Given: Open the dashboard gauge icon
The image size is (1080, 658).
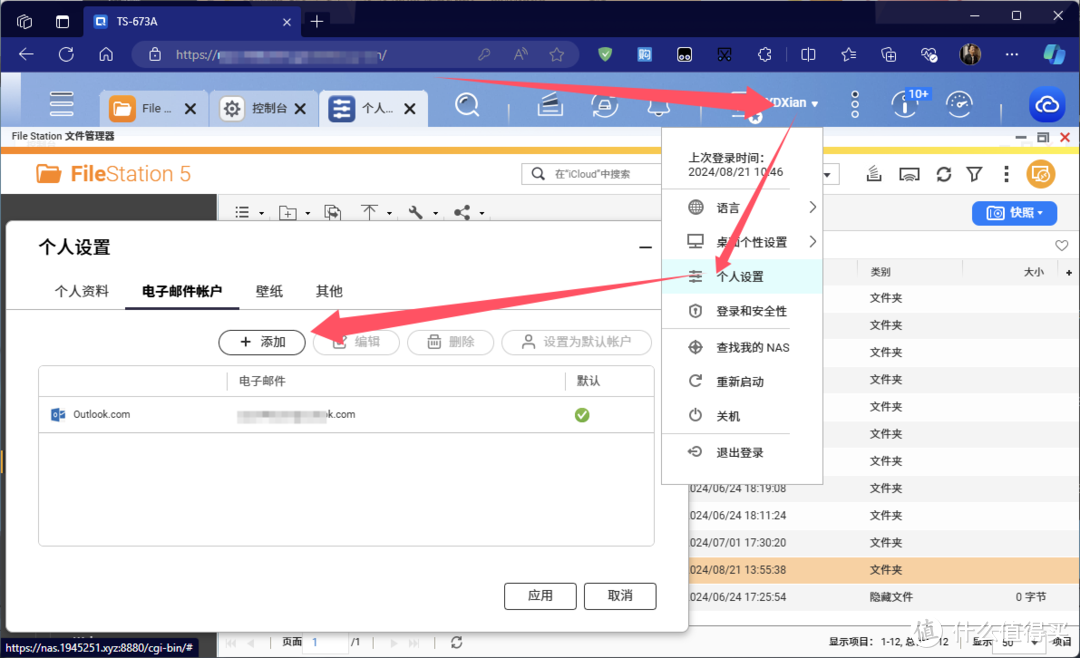Looking at the screenshot, I should [959, 104].
